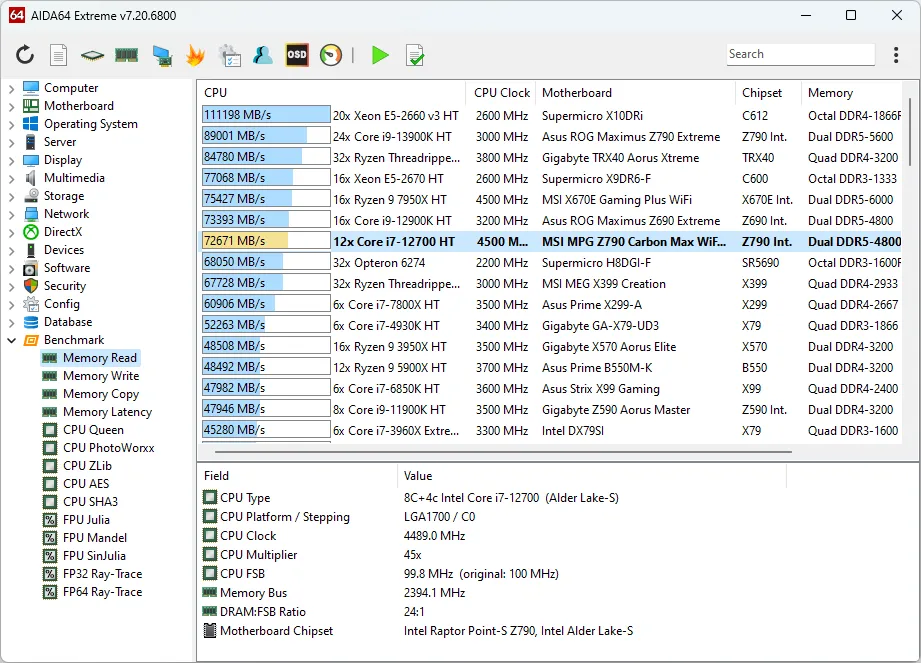The height and width of the screenshot is (663, 921).
Task: Refresh the benchmark results
Action: 27,55
